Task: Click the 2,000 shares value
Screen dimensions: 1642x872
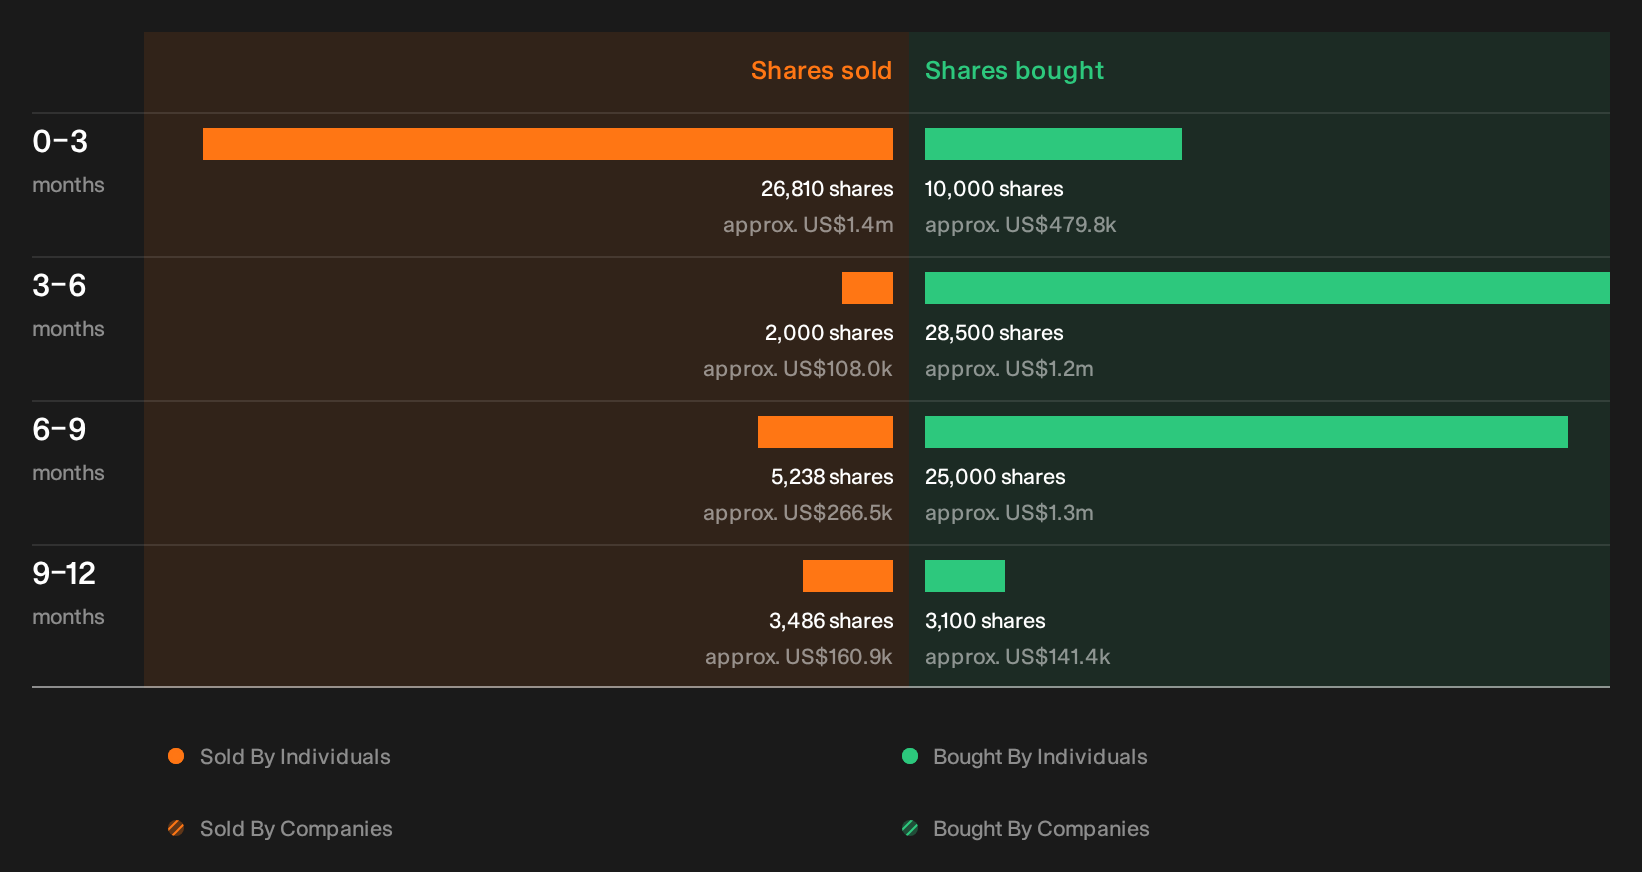Action: 829,333
